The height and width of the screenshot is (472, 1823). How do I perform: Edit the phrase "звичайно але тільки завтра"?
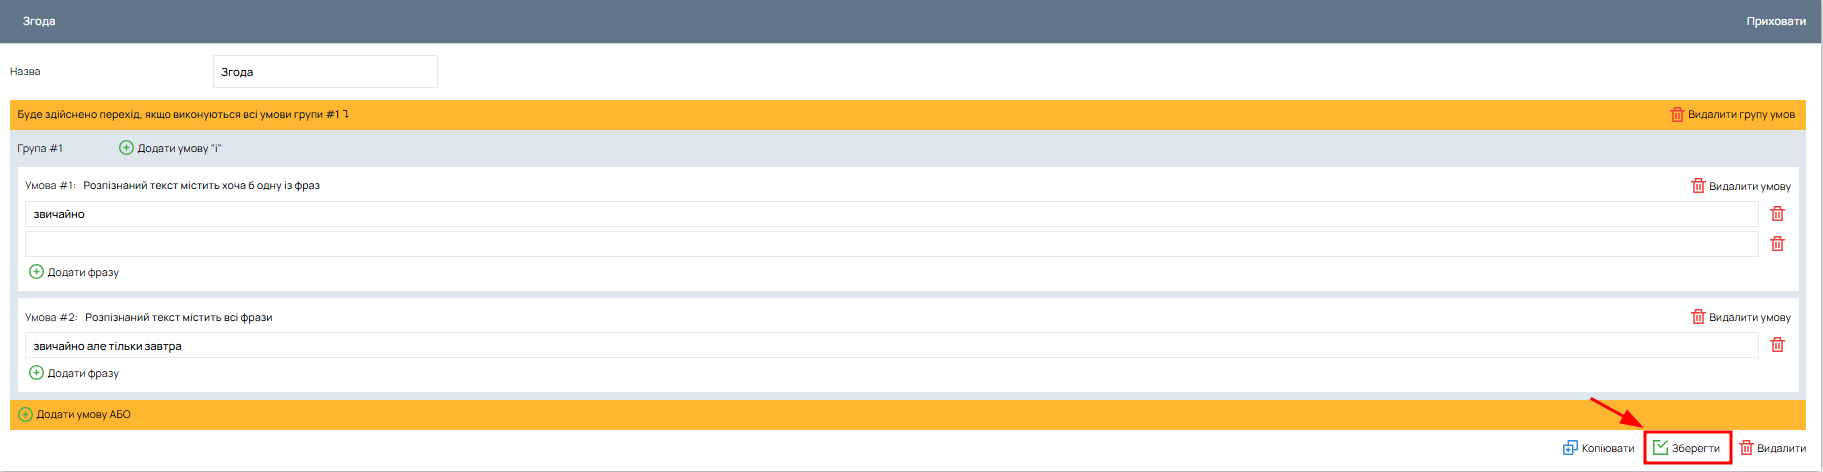coord(890,345)
